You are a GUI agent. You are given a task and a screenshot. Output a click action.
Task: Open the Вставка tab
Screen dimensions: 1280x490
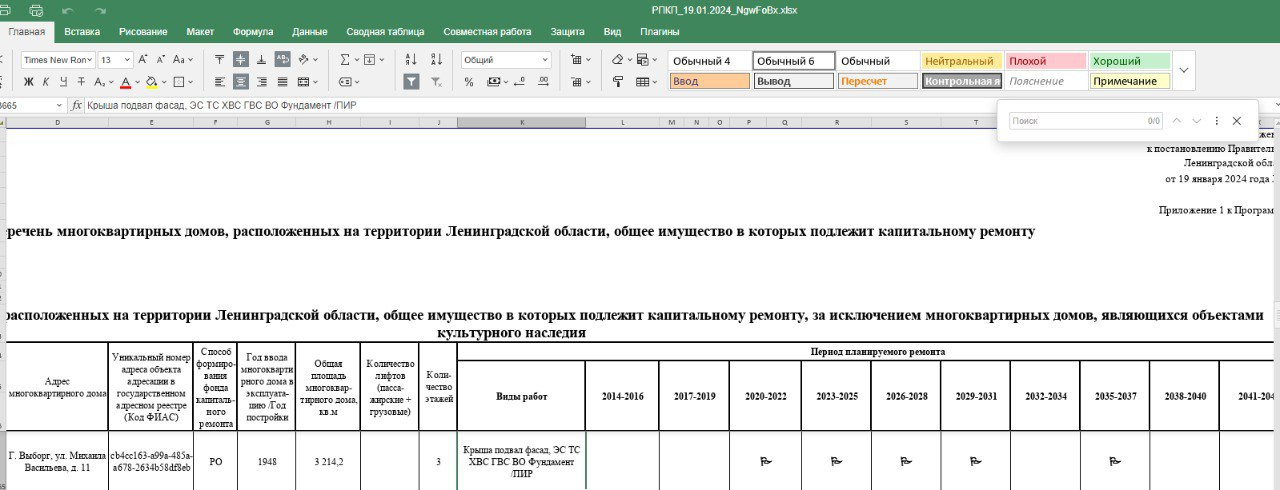point(82,32)
